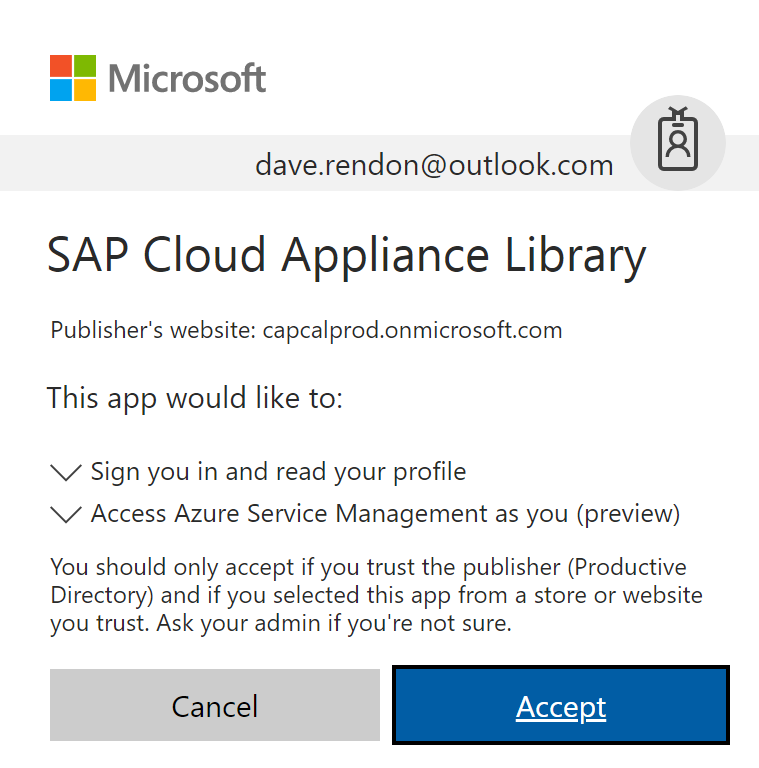This screenshot has width=759, height=768.
Task: Click the yellow square of Microsoft logo
Action: click(x=85, y=90)
